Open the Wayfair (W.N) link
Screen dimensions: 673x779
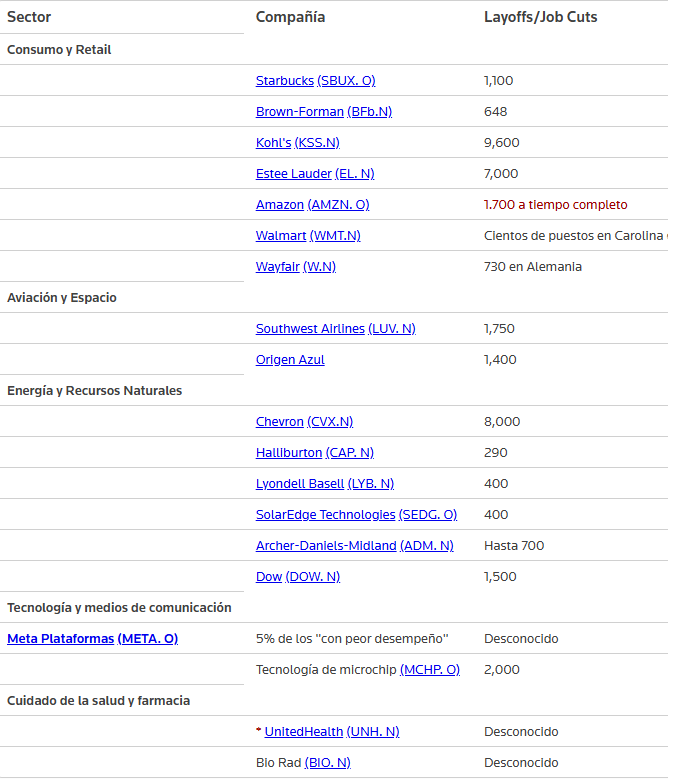click(x=296, y=267)
